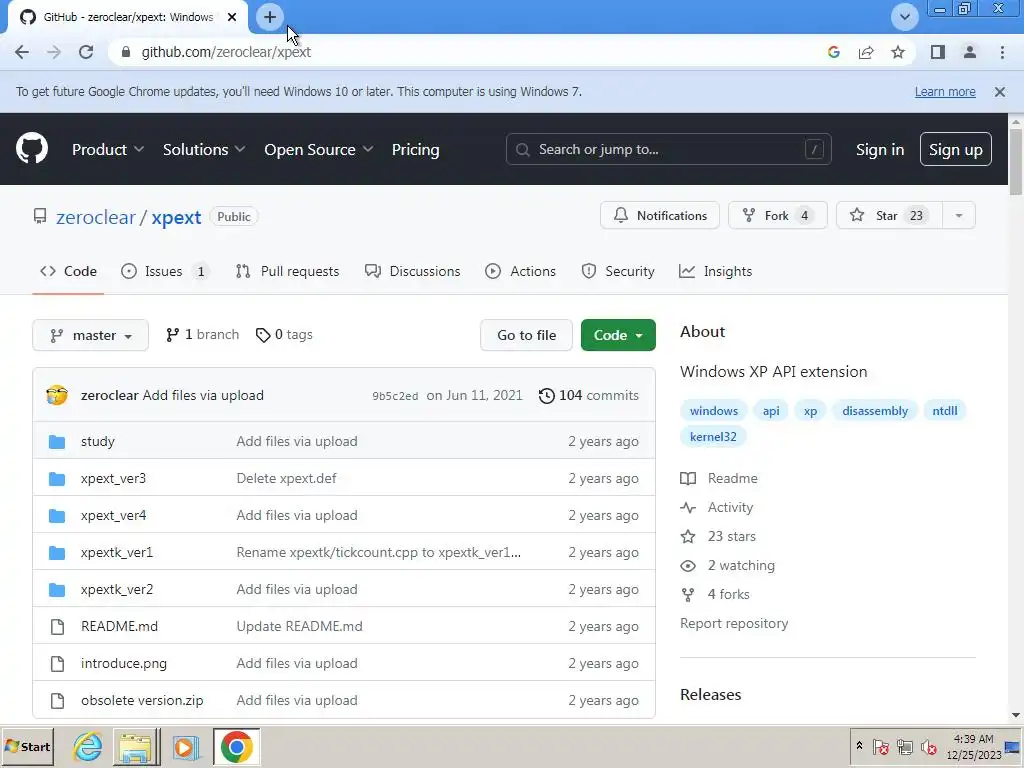The width and height of the screenshot is (1024, 768).
Task: Expand the Open Source menu
Action: [x=319, y=150]
